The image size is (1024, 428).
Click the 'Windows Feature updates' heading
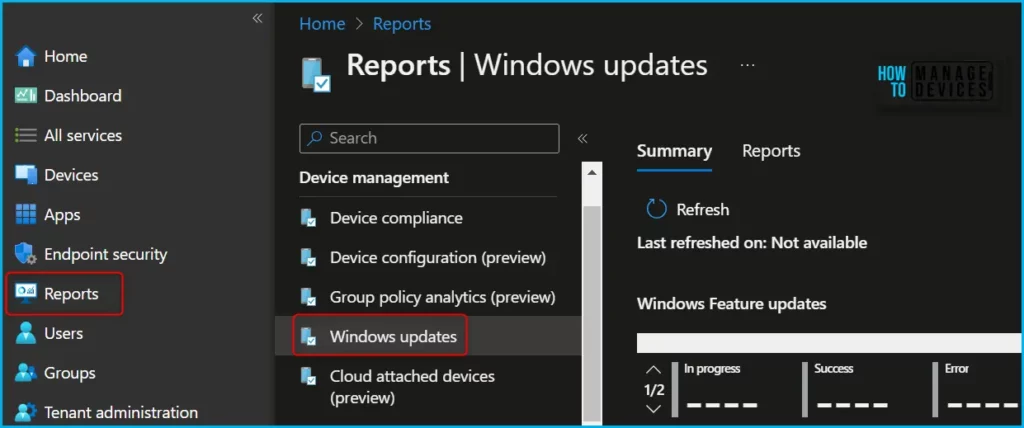click(731, 304)
